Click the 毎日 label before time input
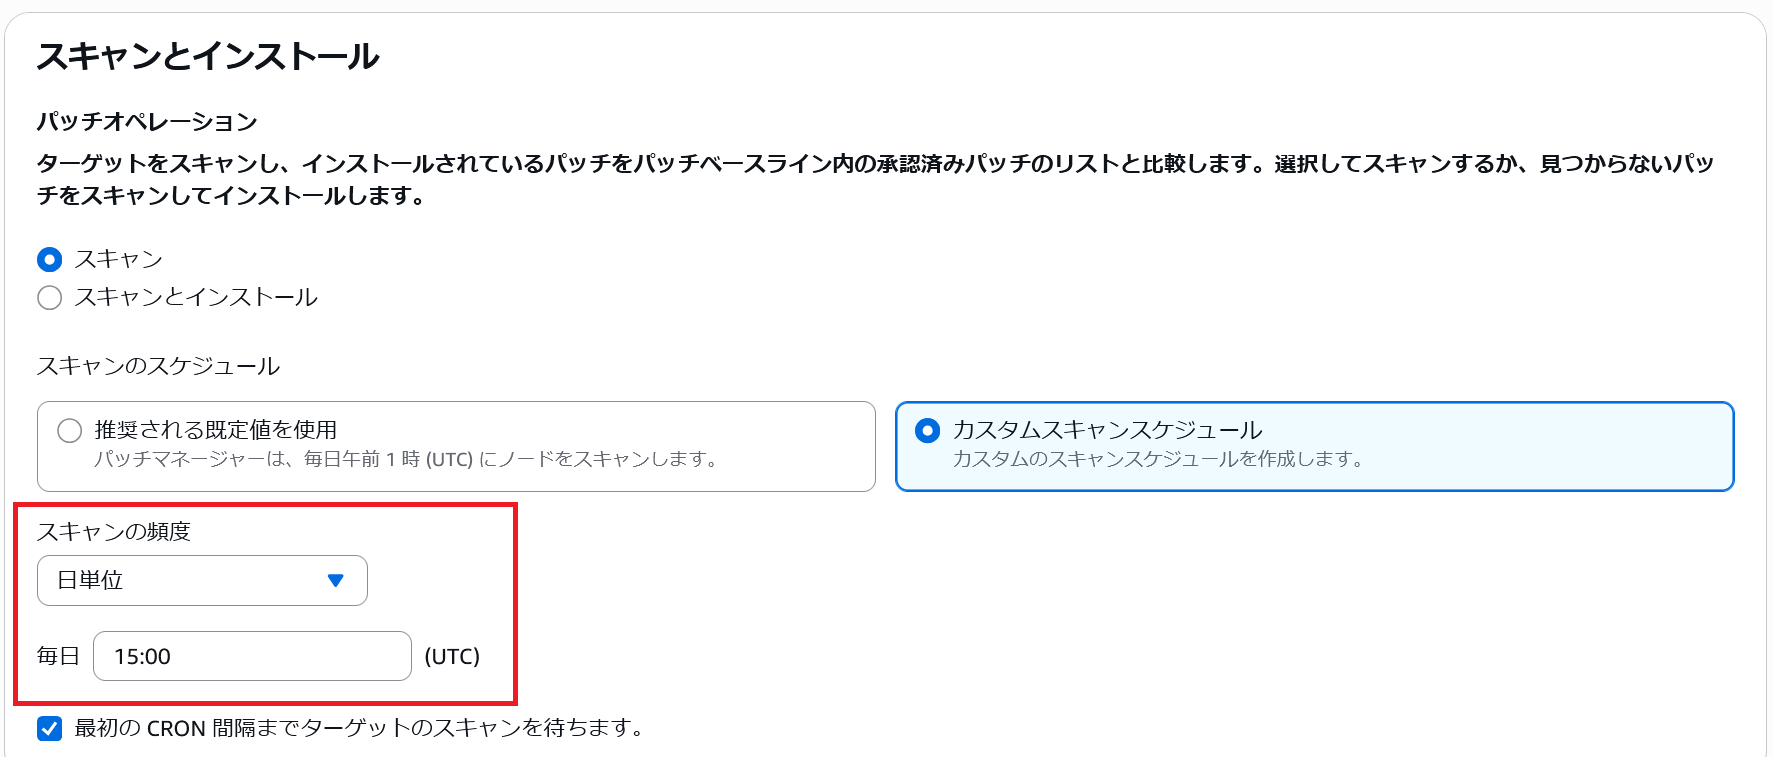1773x757 pixels. (x=58, y=657)
